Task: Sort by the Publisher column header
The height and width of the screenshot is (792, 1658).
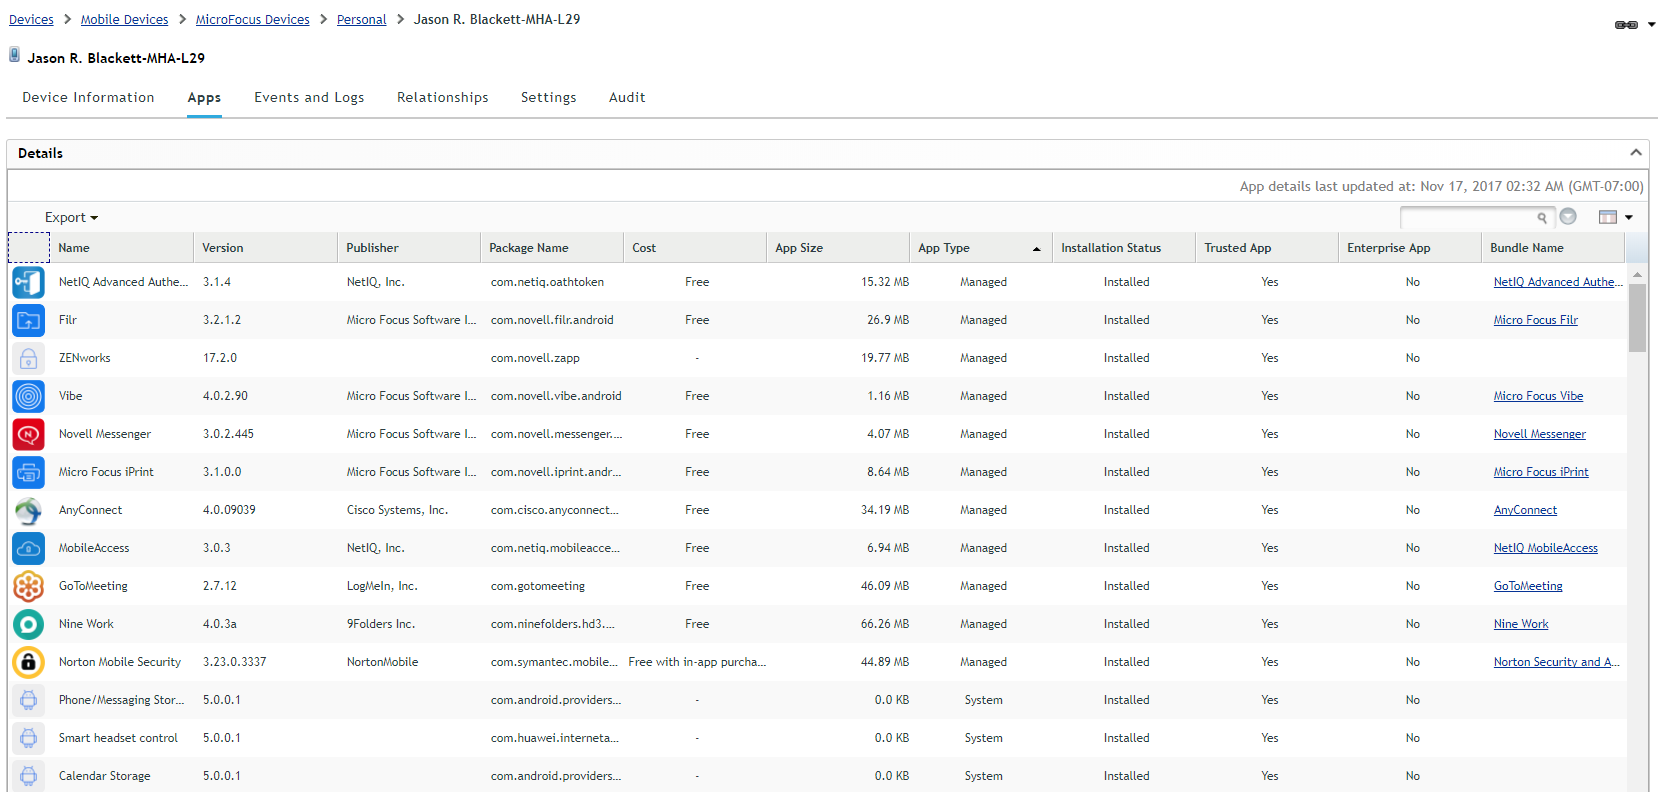Action: coord(409,248)
